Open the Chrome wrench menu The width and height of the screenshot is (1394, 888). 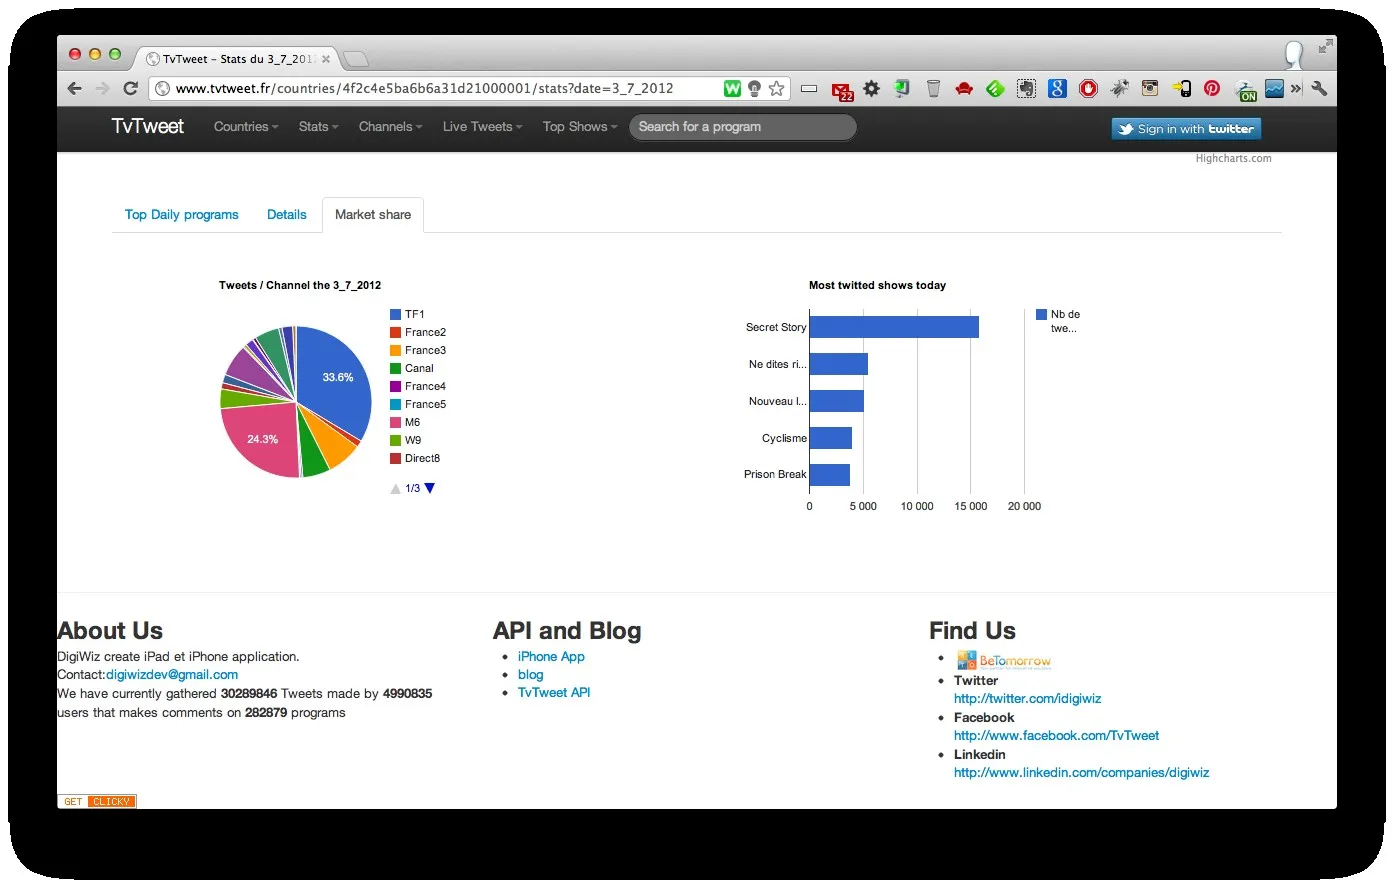[1319, 88]
